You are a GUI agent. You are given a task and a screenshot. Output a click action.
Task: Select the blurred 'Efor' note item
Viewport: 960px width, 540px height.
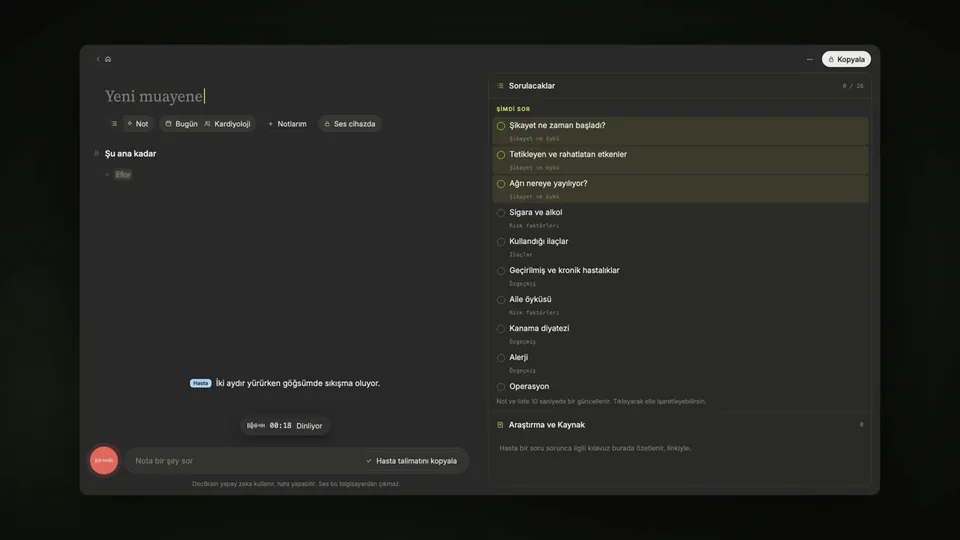pyautogui.click(x=123, y=174)
